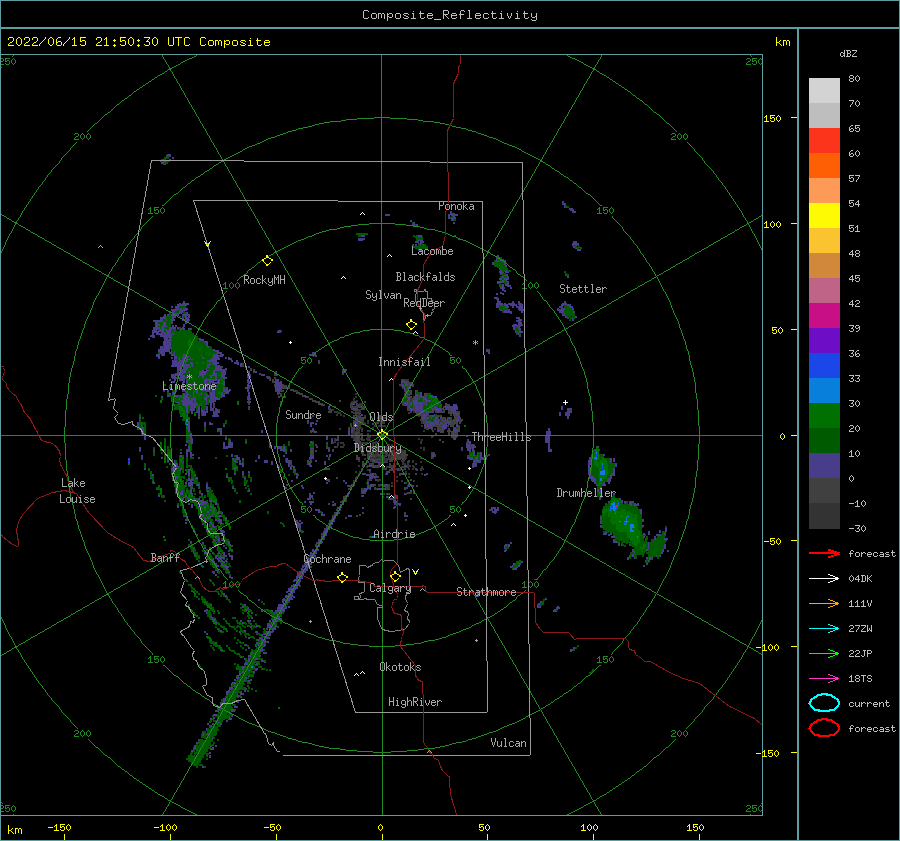Click the green 22JP arrow legend icon
This screenshot has height=841, width=900.
click(824, 653)
